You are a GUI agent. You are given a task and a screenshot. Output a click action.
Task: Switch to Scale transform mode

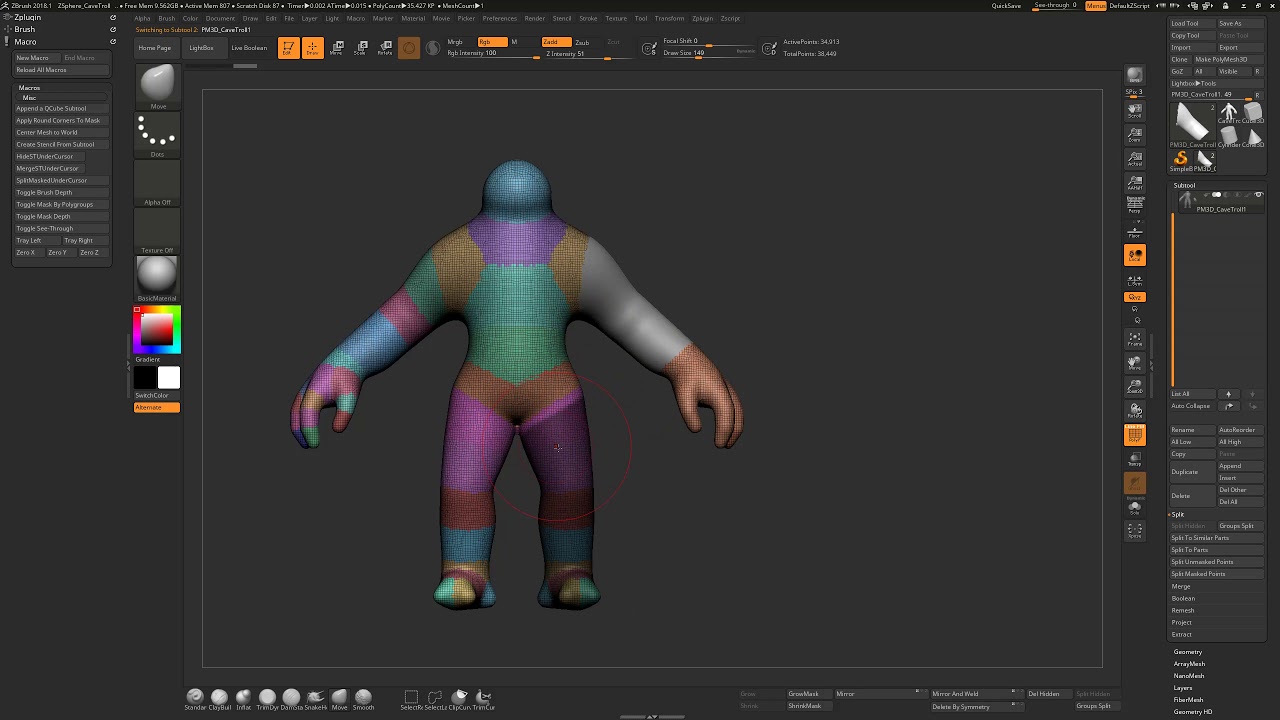[361, 48]
